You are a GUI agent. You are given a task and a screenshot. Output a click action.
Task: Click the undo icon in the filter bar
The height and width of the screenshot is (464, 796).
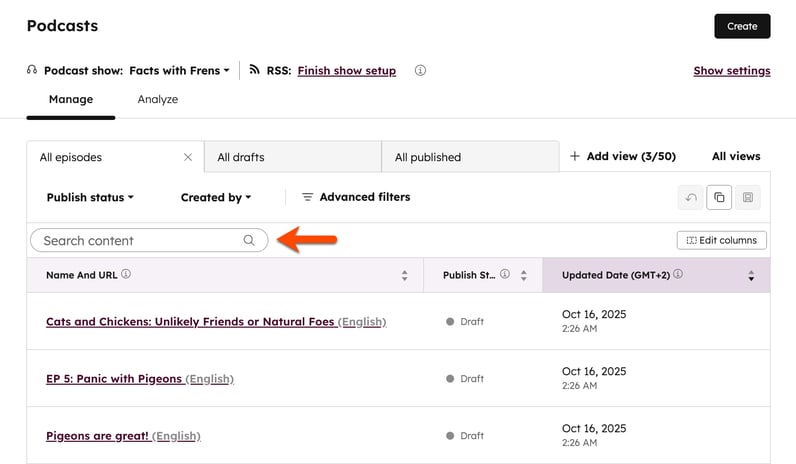[x=691, y=198]
